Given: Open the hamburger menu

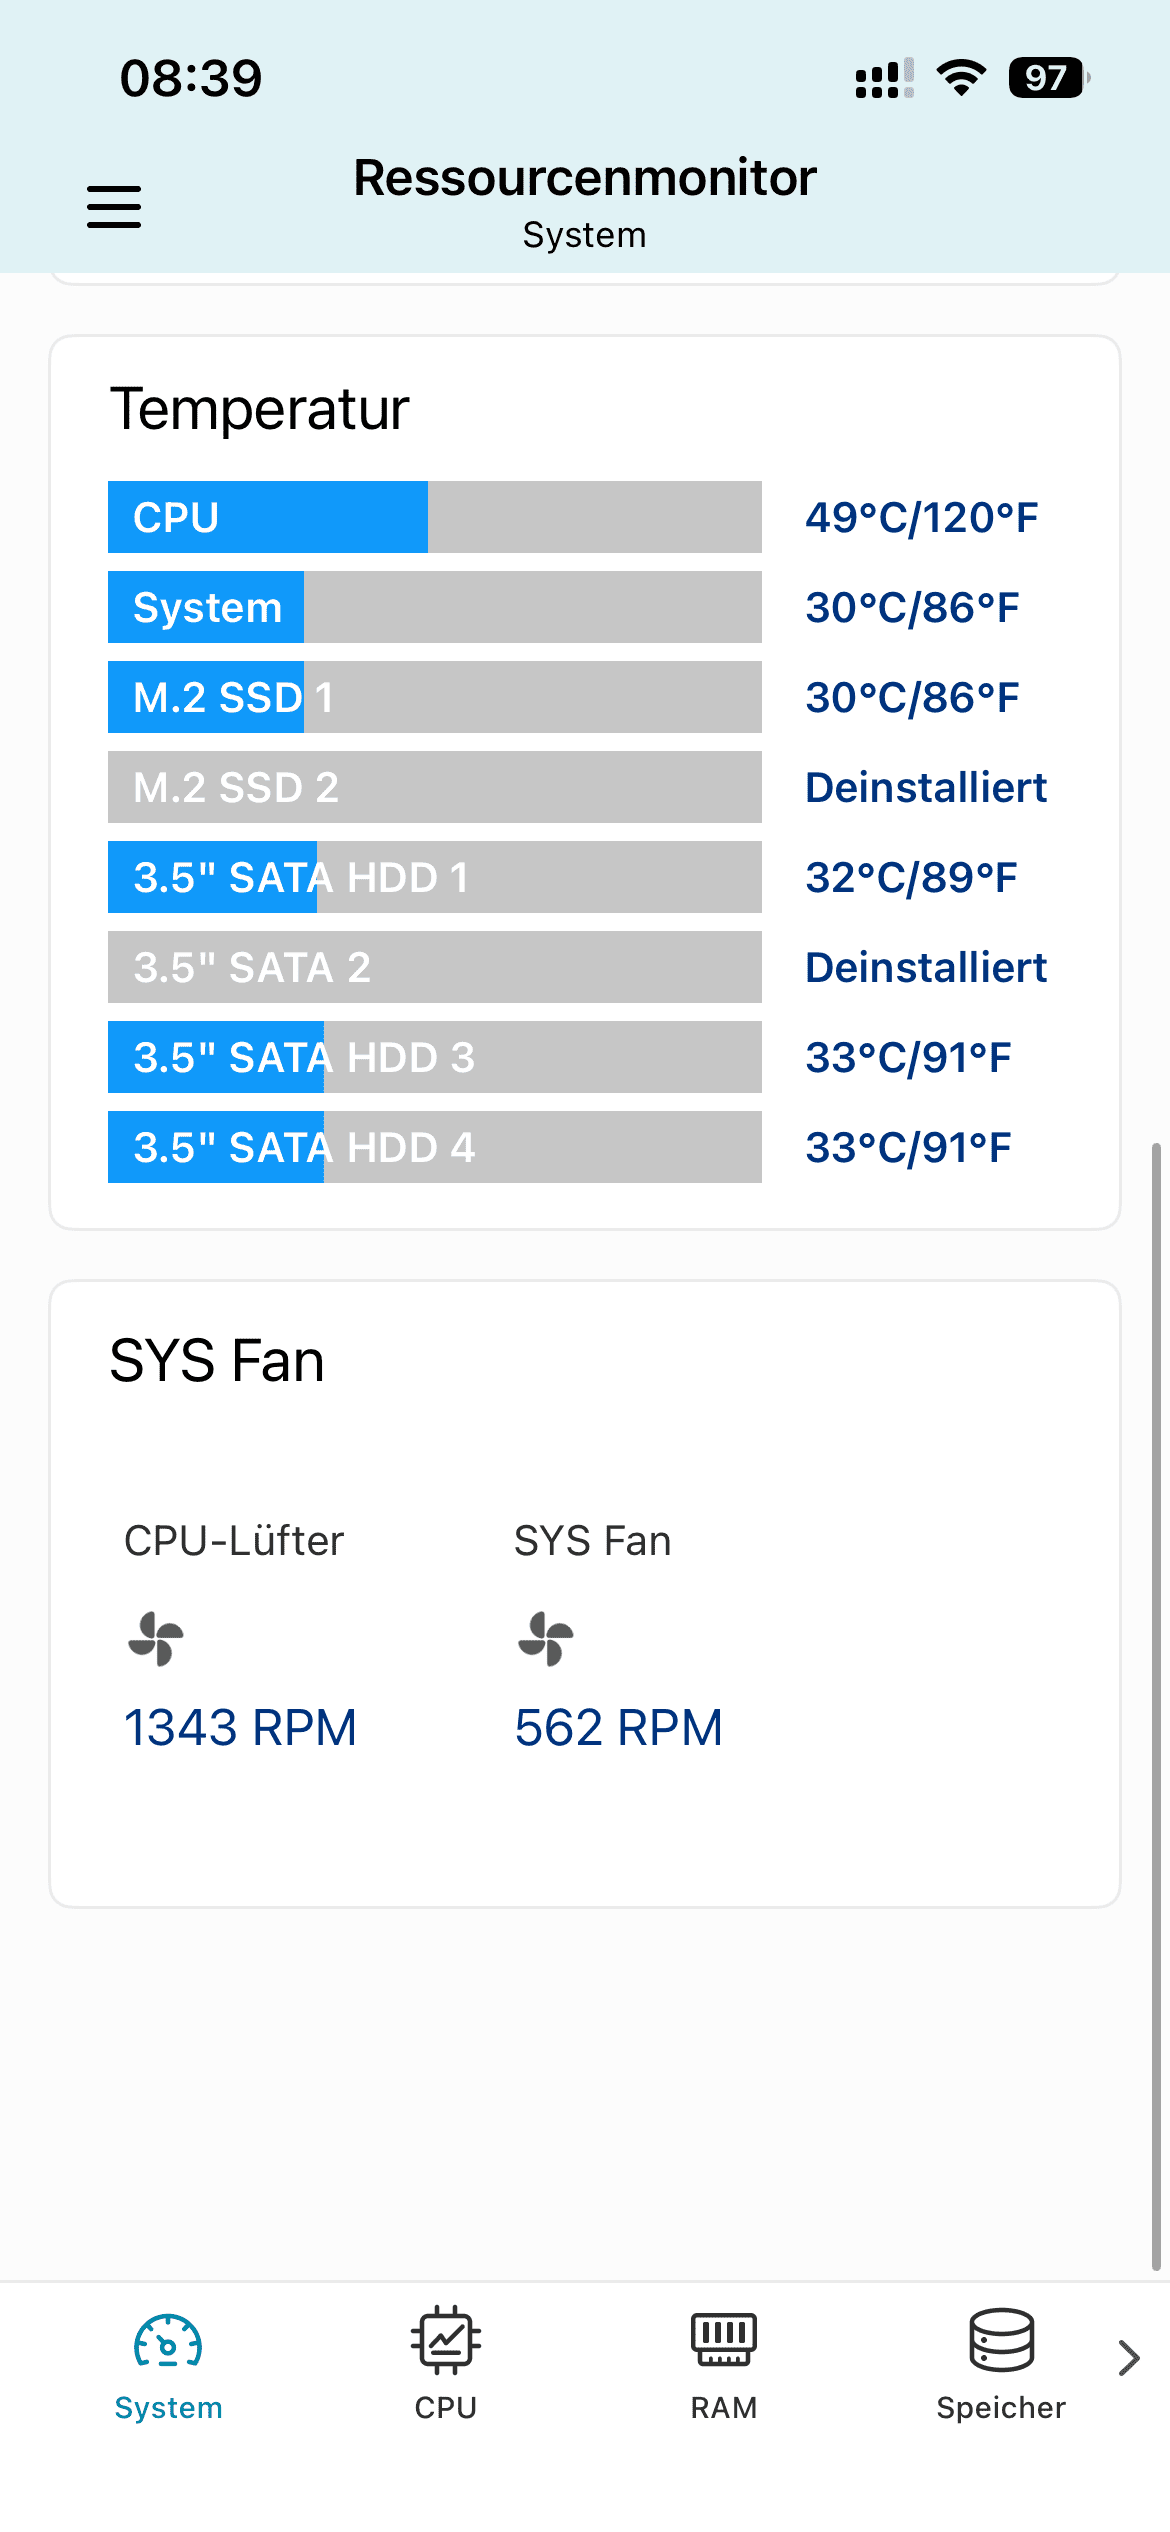Looking at the screenshot, I should click(114, 207).
